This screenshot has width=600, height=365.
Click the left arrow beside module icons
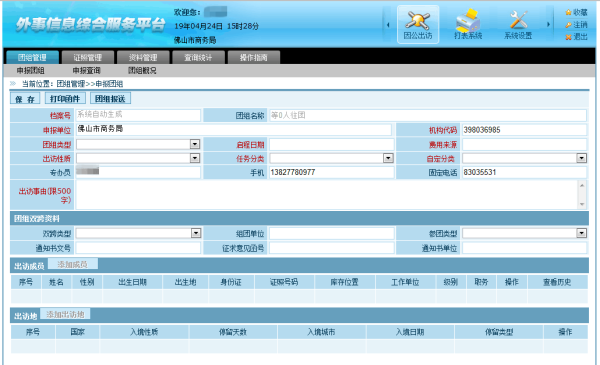pyautogui.click(x=388, y=25)
